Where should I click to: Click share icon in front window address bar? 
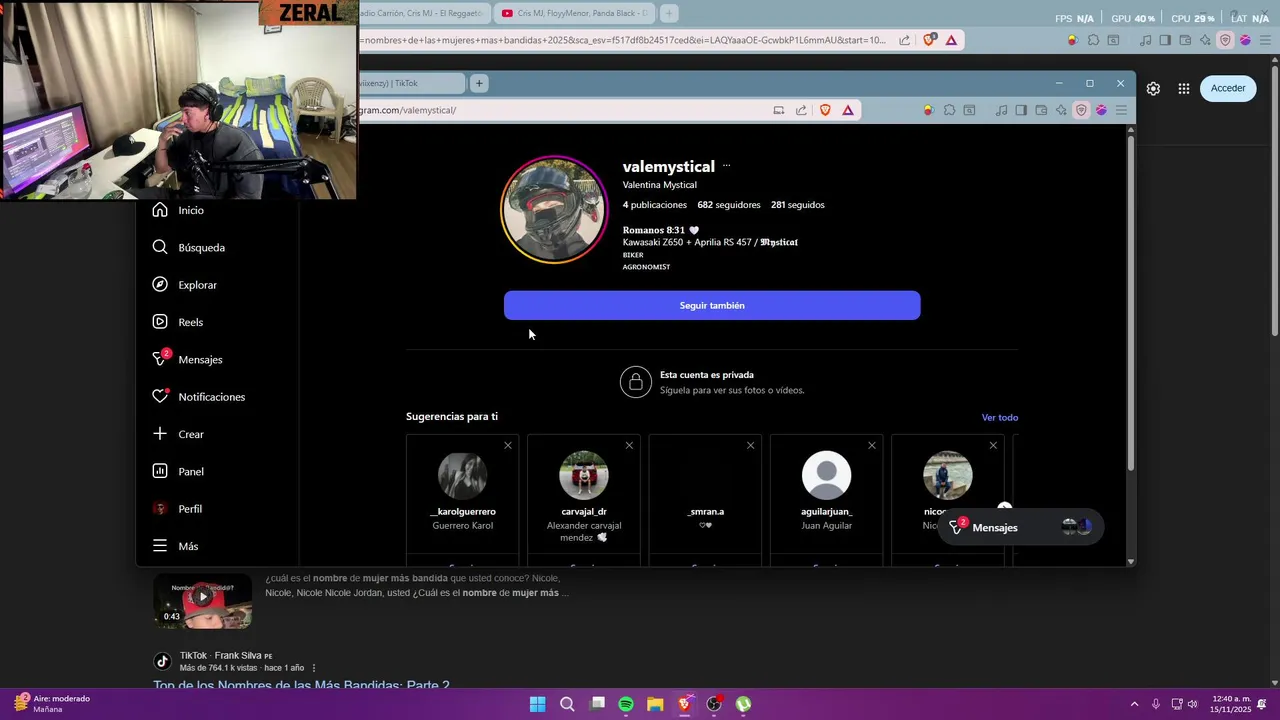[x=801, y=110]
